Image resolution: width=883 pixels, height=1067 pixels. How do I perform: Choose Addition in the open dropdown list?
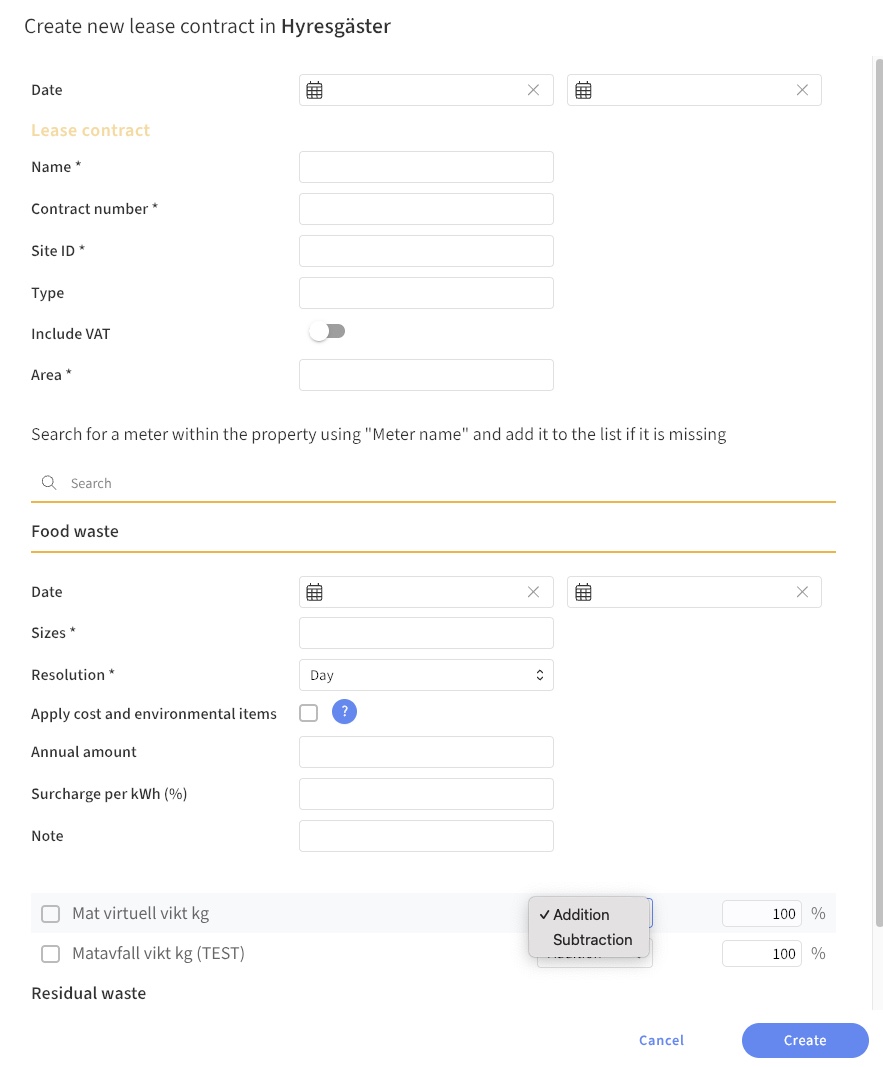coord(581,914)
